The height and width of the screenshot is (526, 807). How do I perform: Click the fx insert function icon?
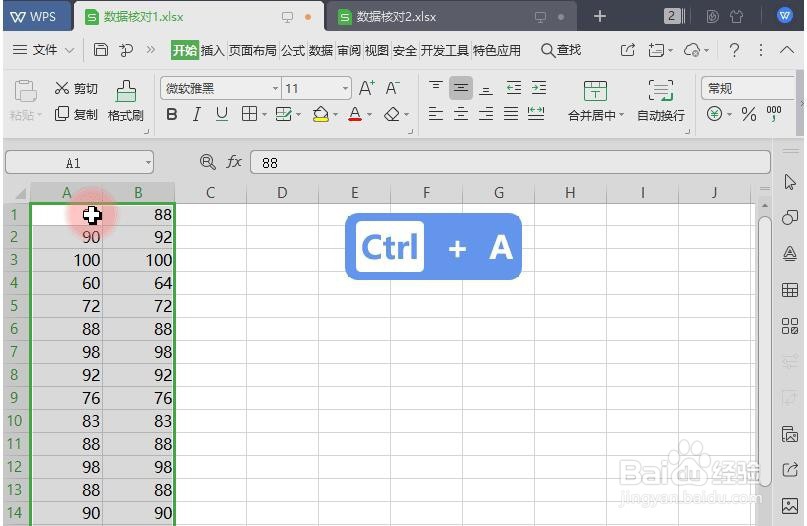(234, 162)
